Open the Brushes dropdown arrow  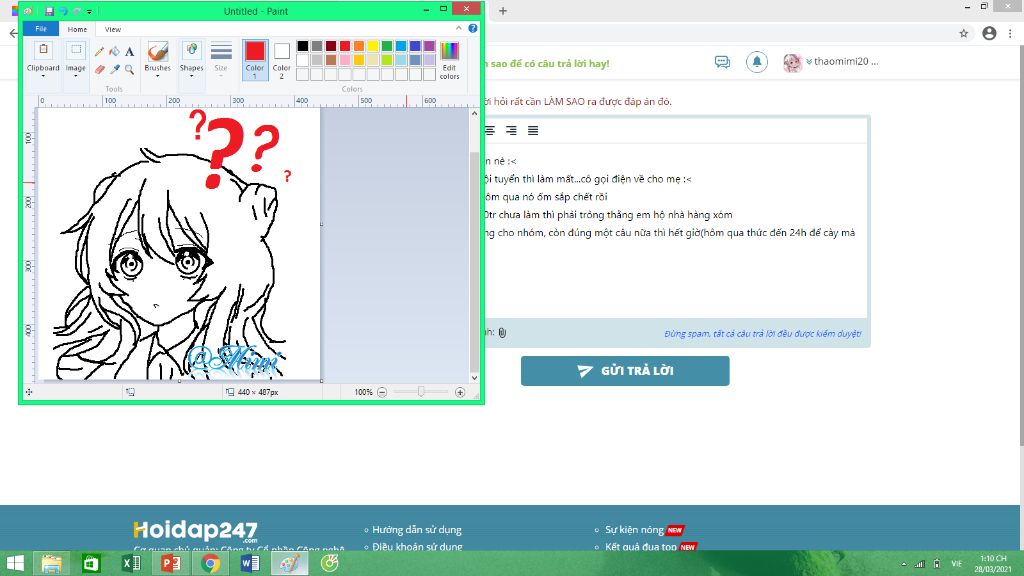[157, 76]
